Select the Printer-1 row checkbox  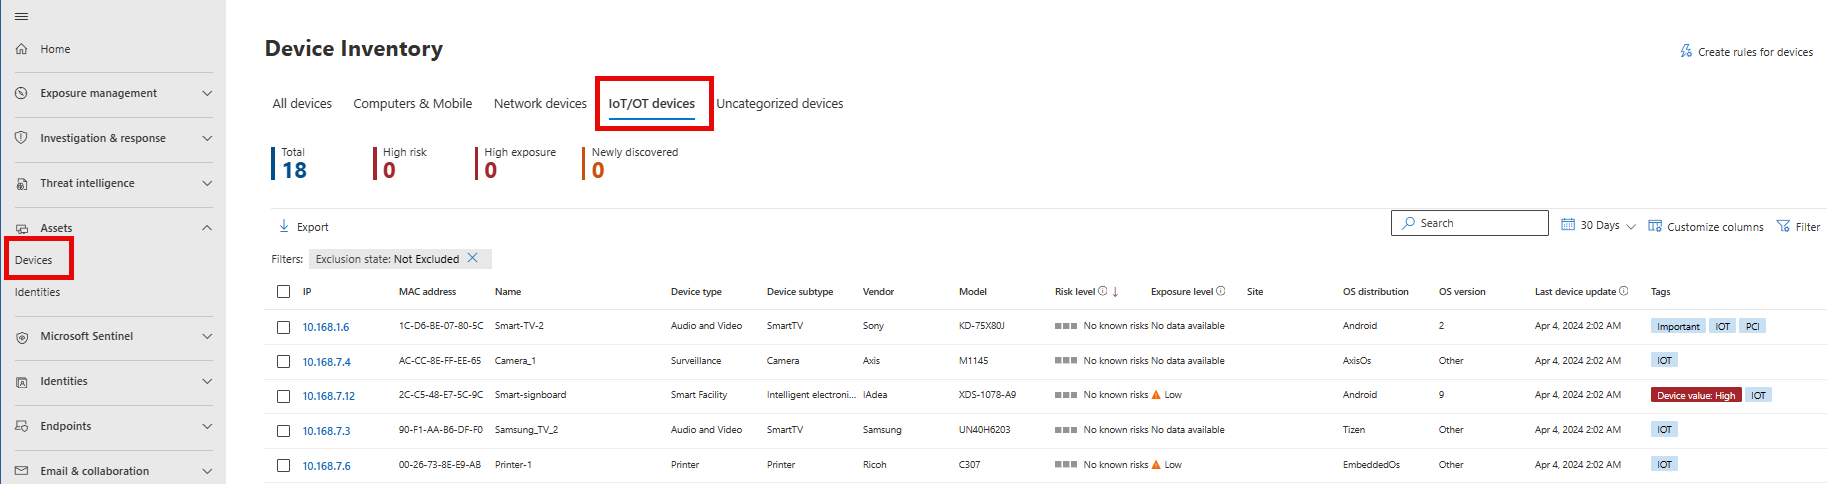[284, 466]
